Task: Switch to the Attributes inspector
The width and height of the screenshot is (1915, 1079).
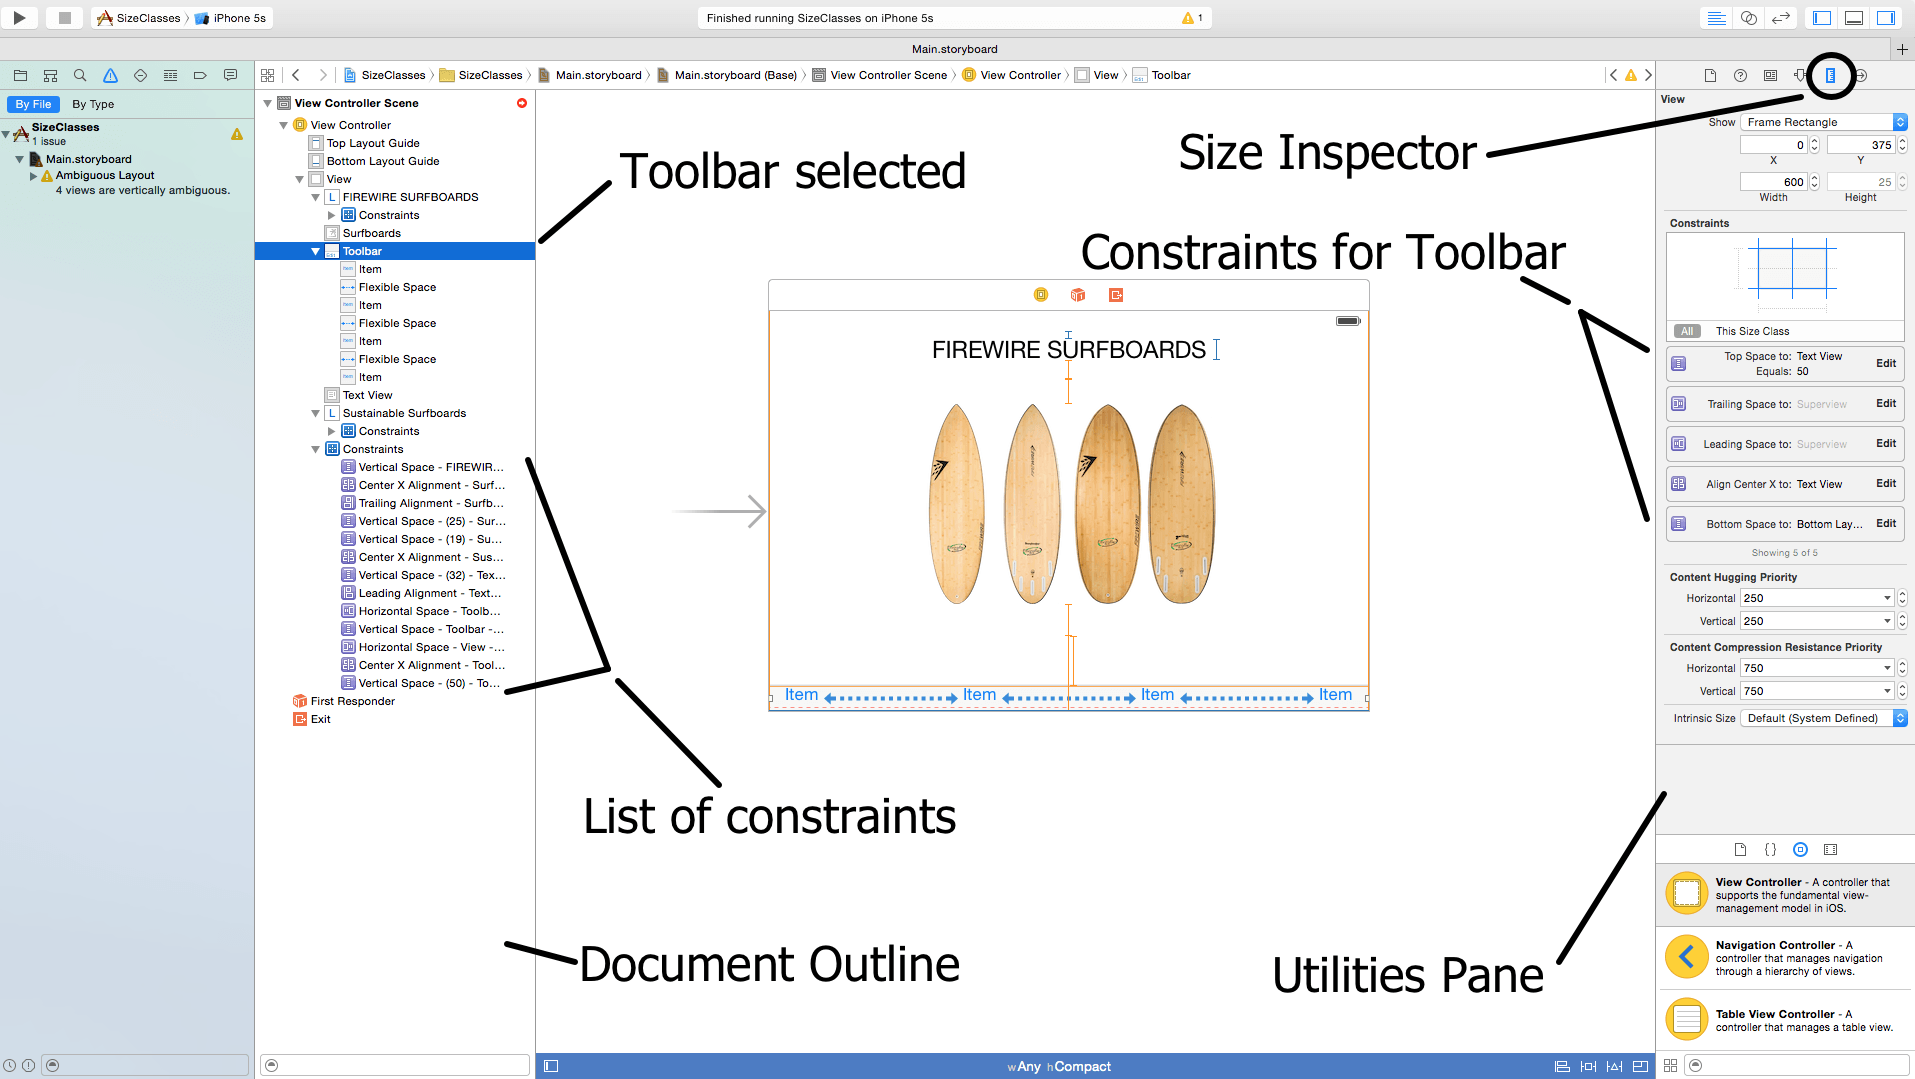Action: 1801,75
